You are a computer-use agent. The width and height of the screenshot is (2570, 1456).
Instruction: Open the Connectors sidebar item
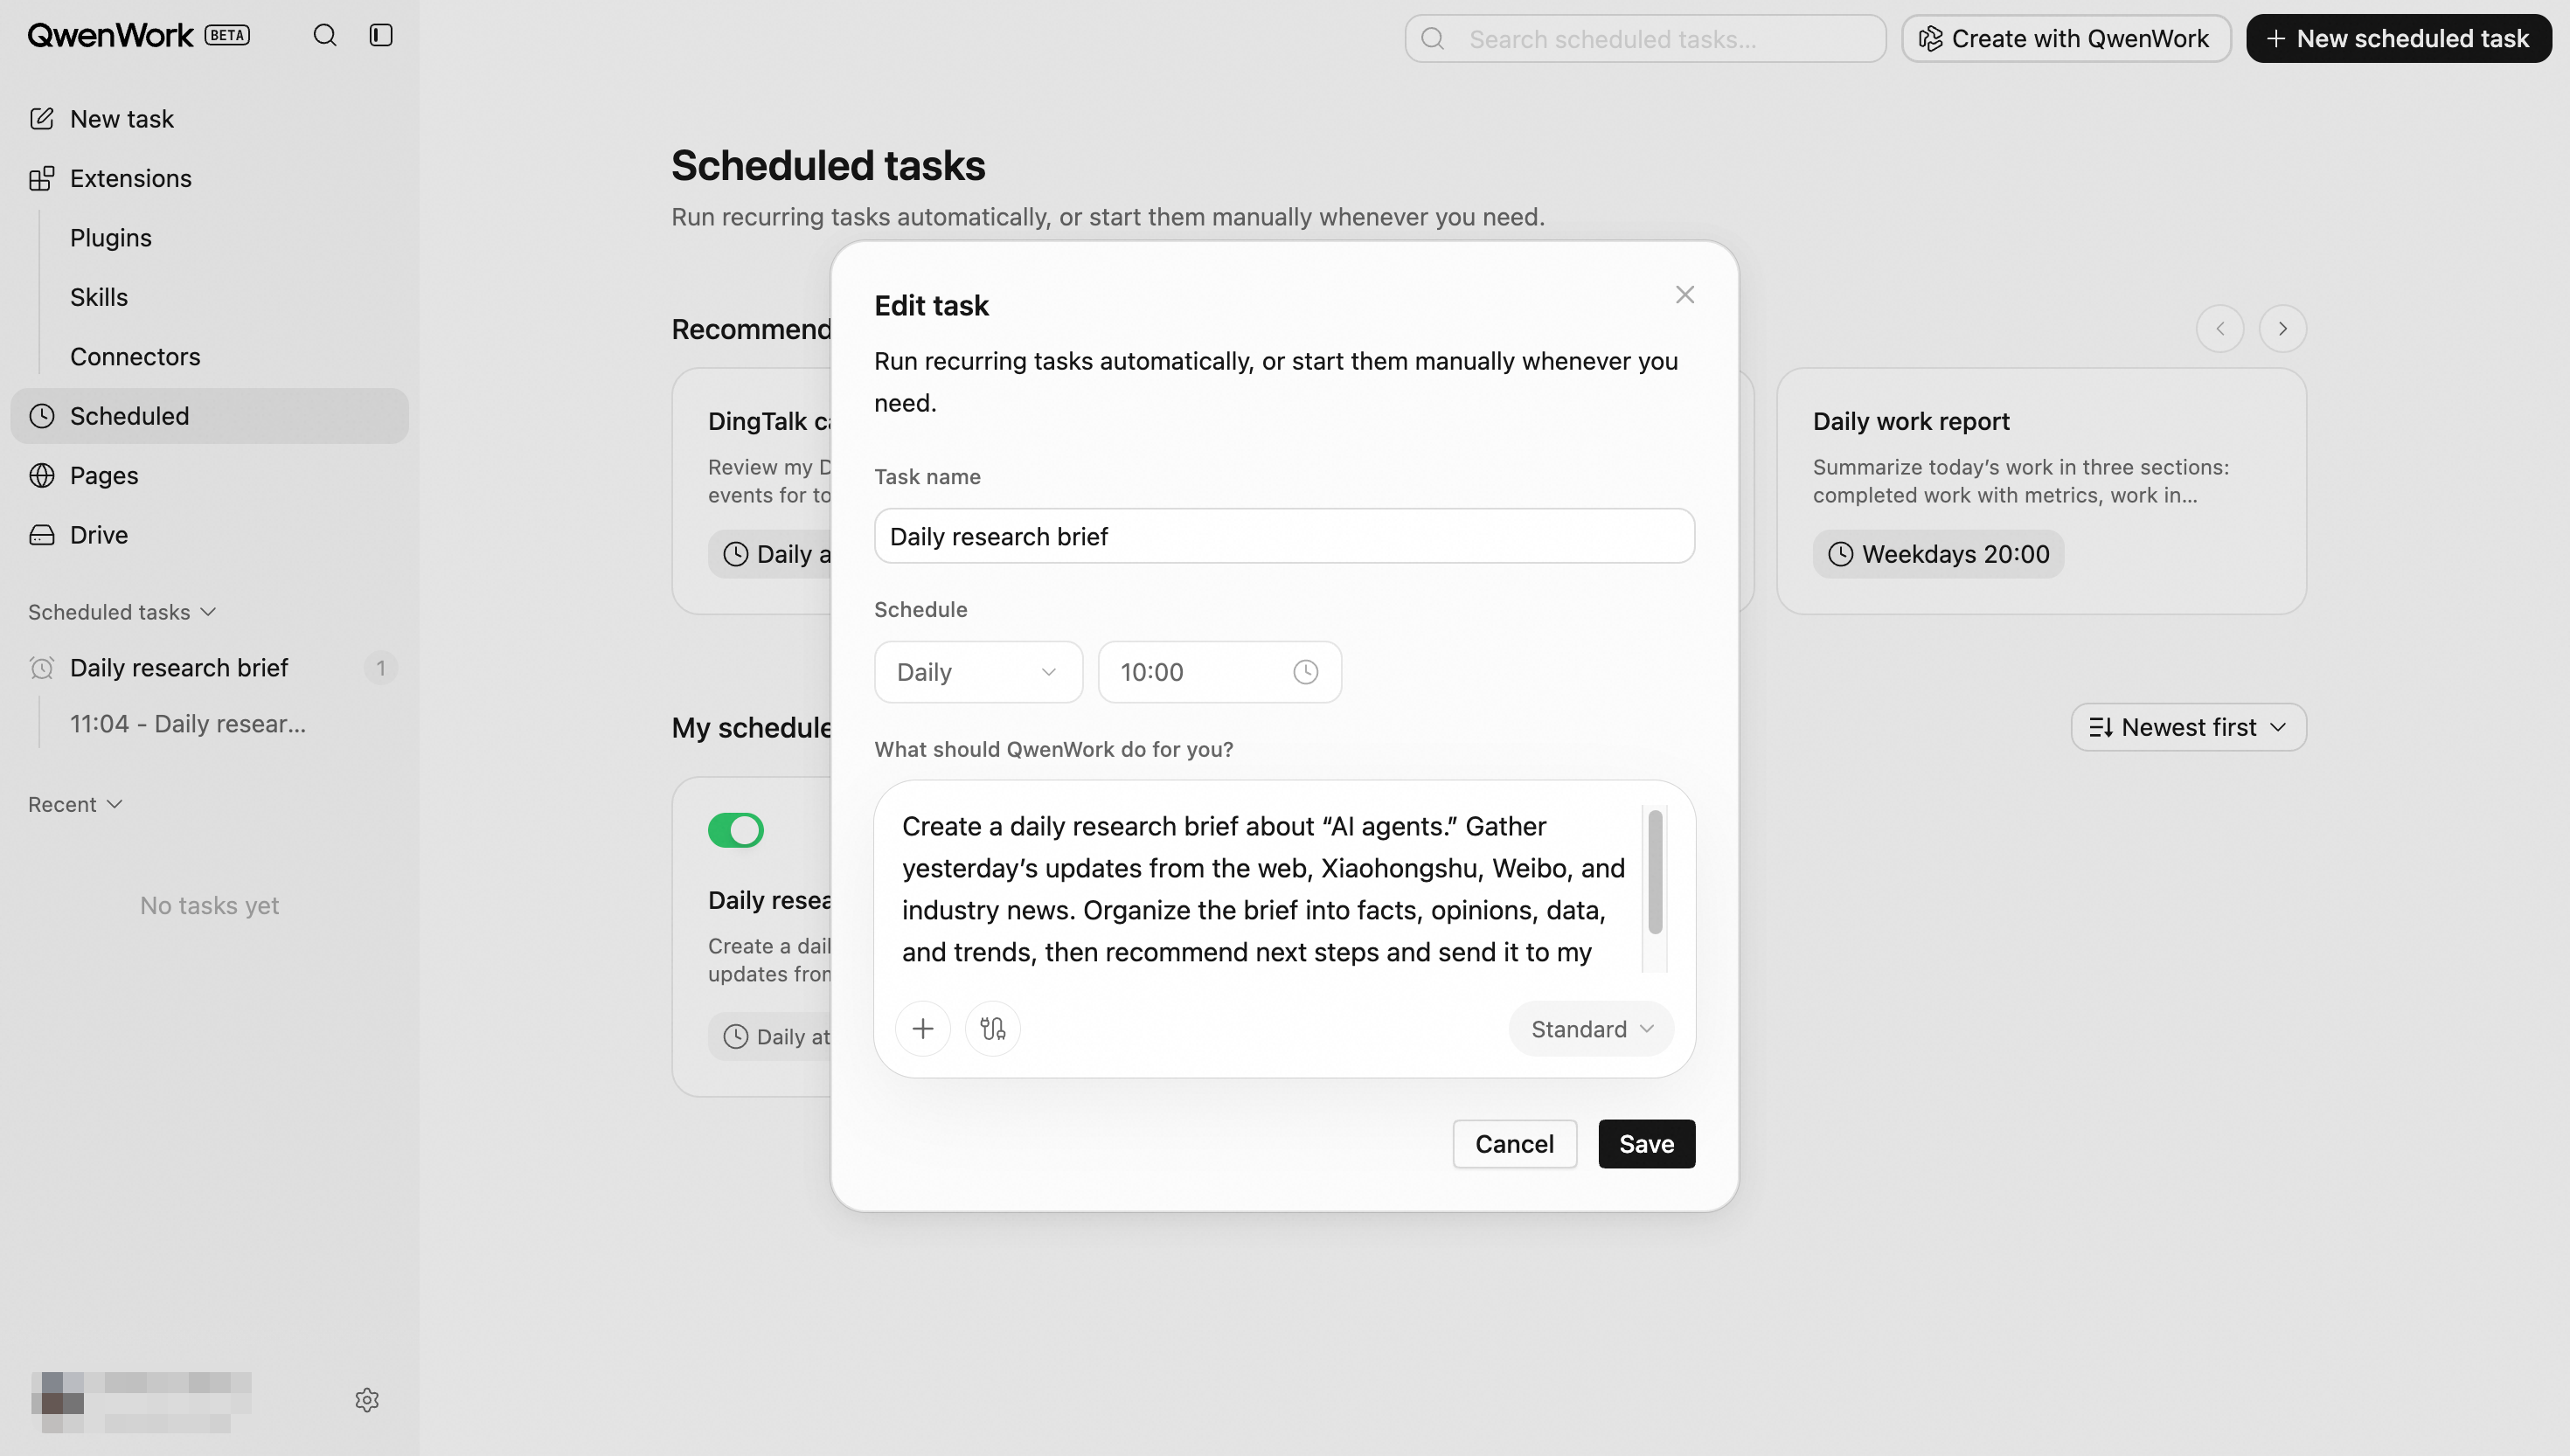[x=135, y=357]
